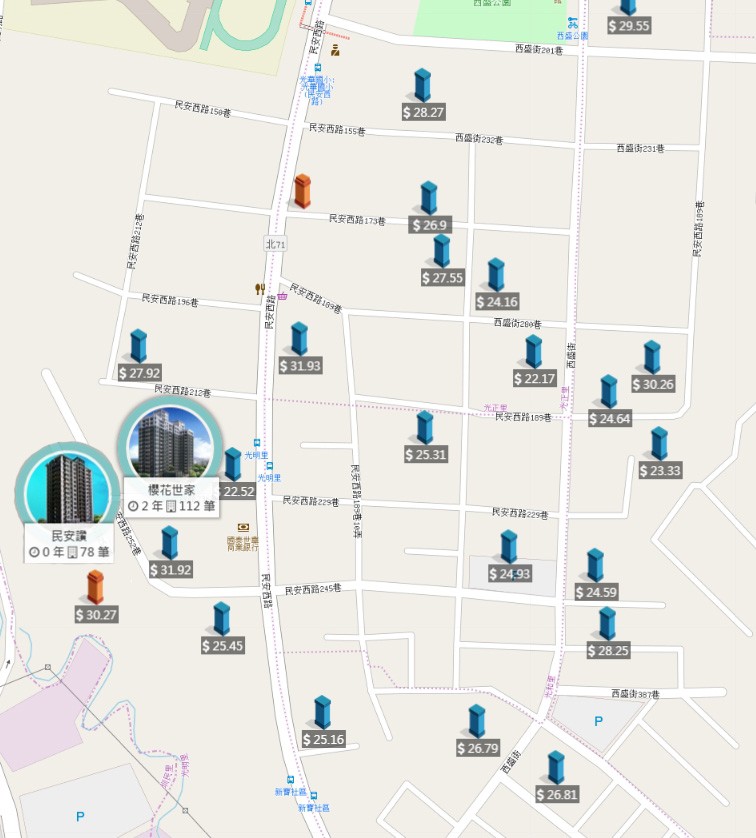This screenshot has height=838, width=756.
Task: Select the blue building marker priced $ 29.55
Action: coord(628,7)
